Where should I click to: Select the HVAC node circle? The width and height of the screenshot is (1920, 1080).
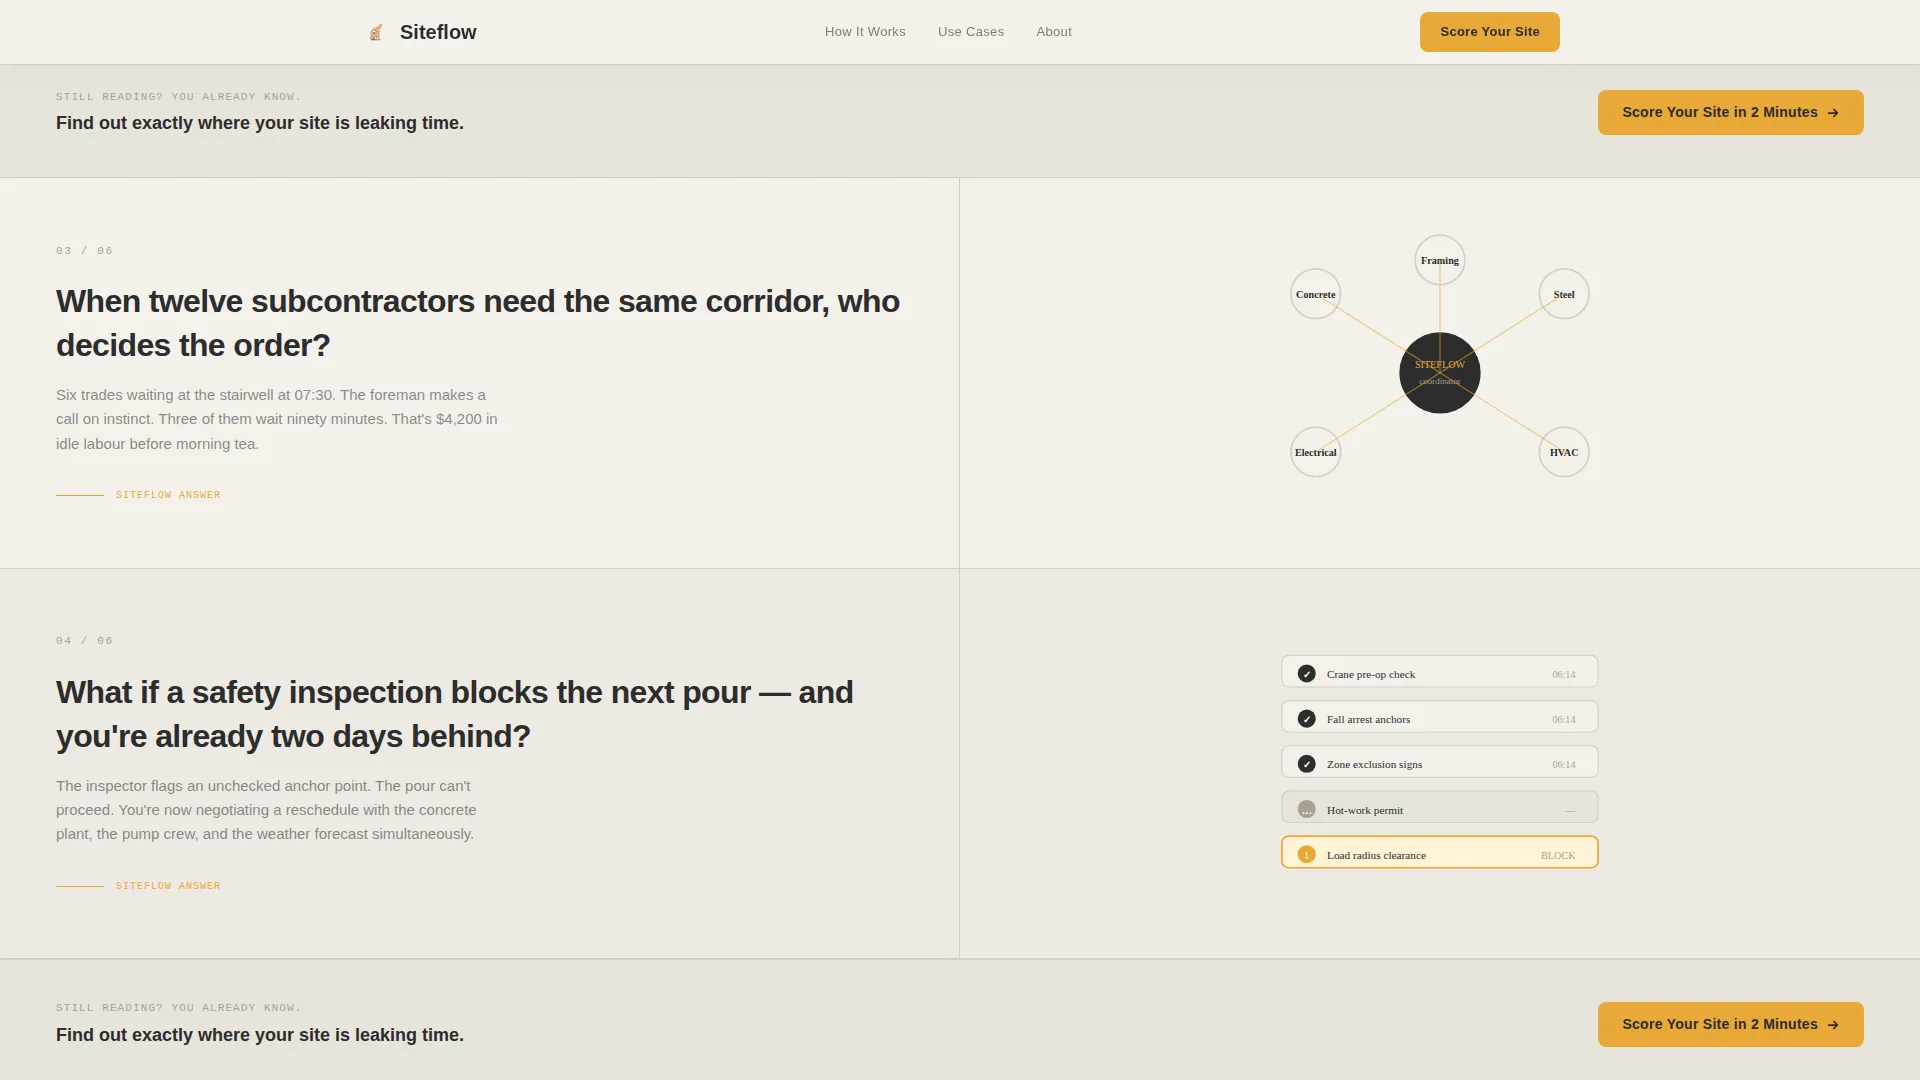(1564, 452)
